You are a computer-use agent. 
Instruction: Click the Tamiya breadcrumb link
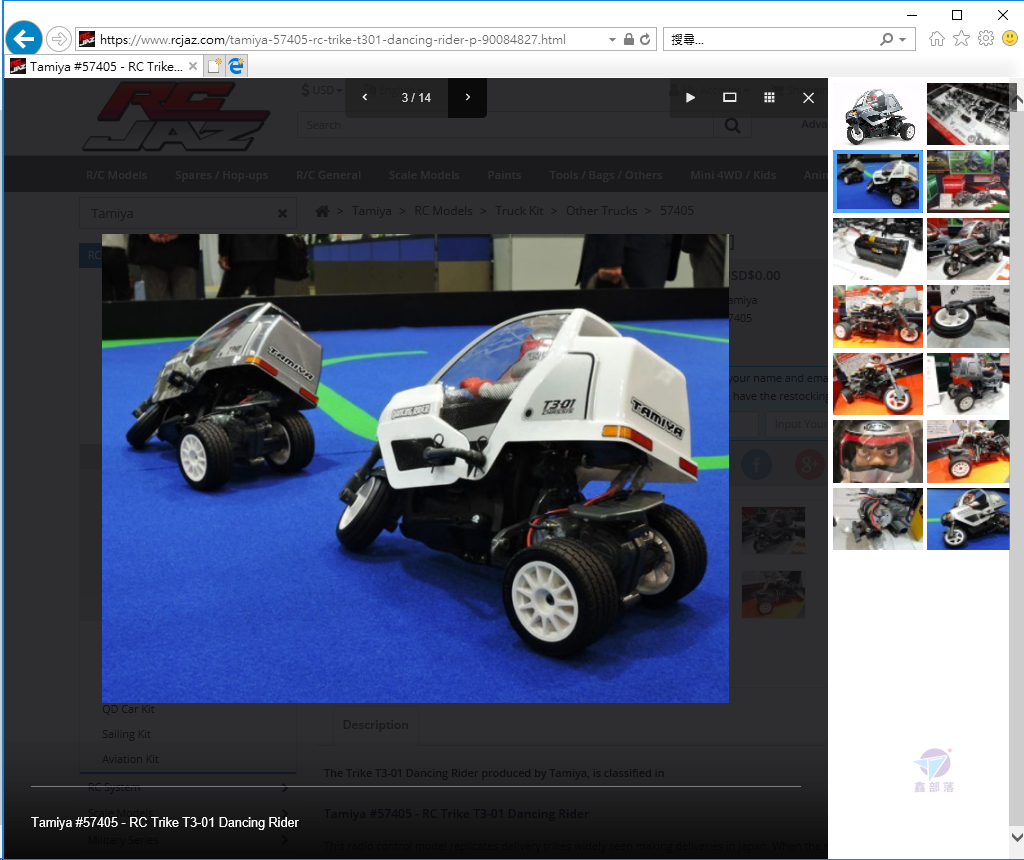click(372, 211)
